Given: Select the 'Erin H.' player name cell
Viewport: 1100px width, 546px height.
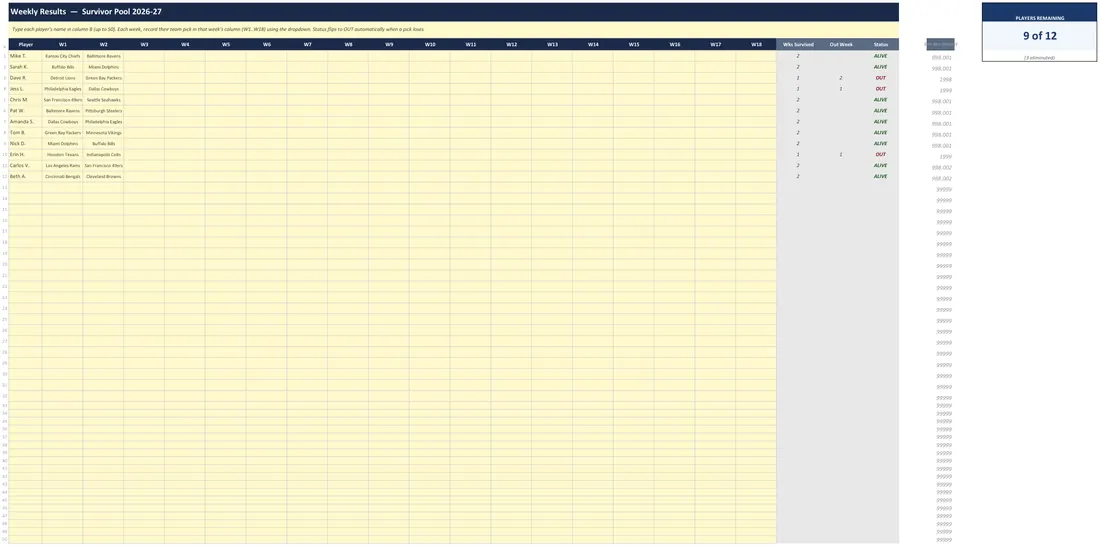Looking at the screenshot, I should click(25, 154).
